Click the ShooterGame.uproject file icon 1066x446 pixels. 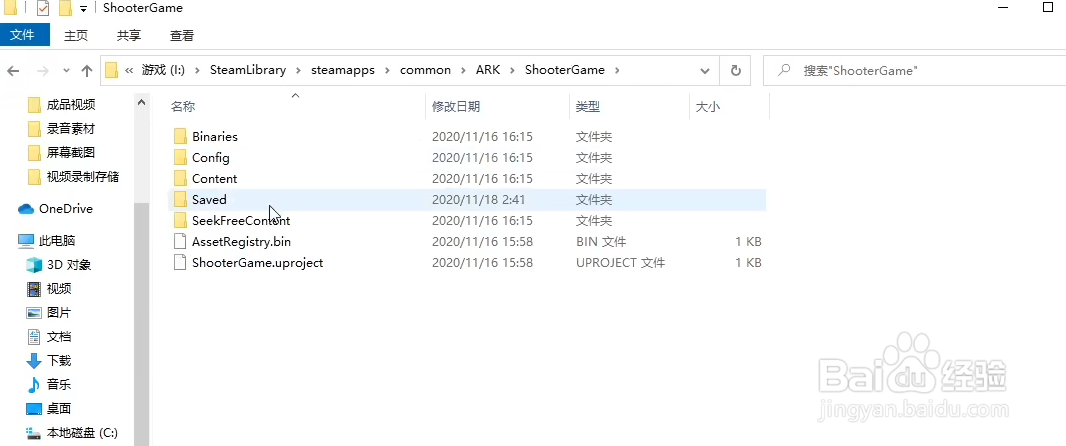pyautogui.click(x=179, y=262)
